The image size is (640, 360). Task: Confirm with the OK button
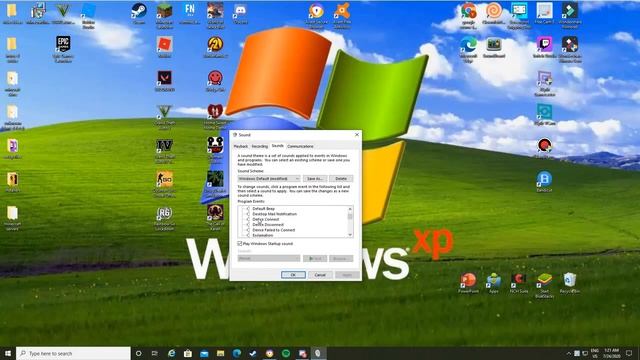pyautogui.click(x=293, y=275)
